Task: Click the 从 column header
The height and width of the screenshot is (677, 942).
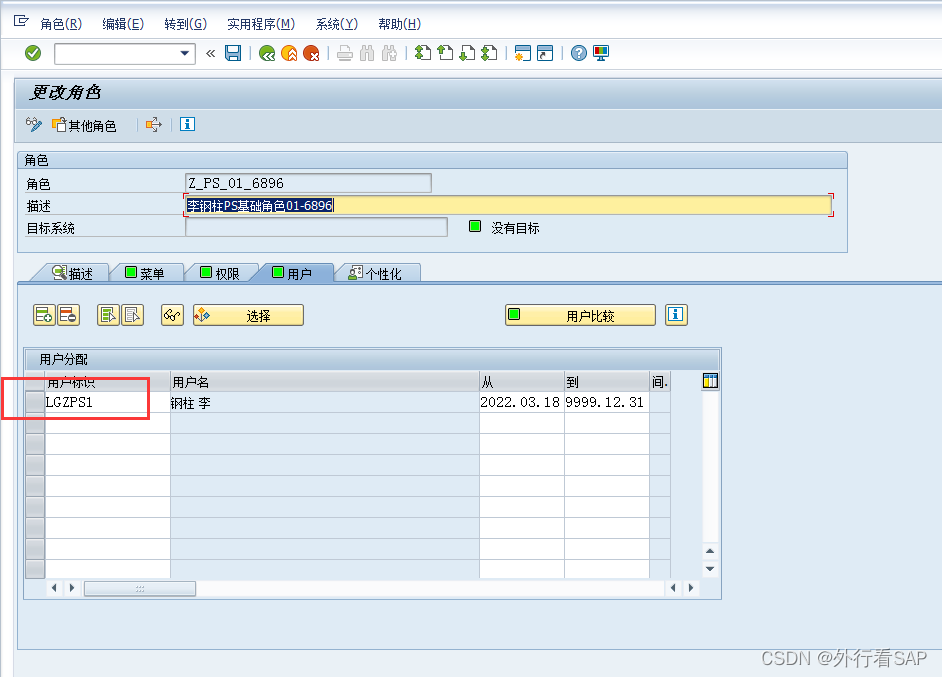Action: pyautogui.click(x=521, y=381)
